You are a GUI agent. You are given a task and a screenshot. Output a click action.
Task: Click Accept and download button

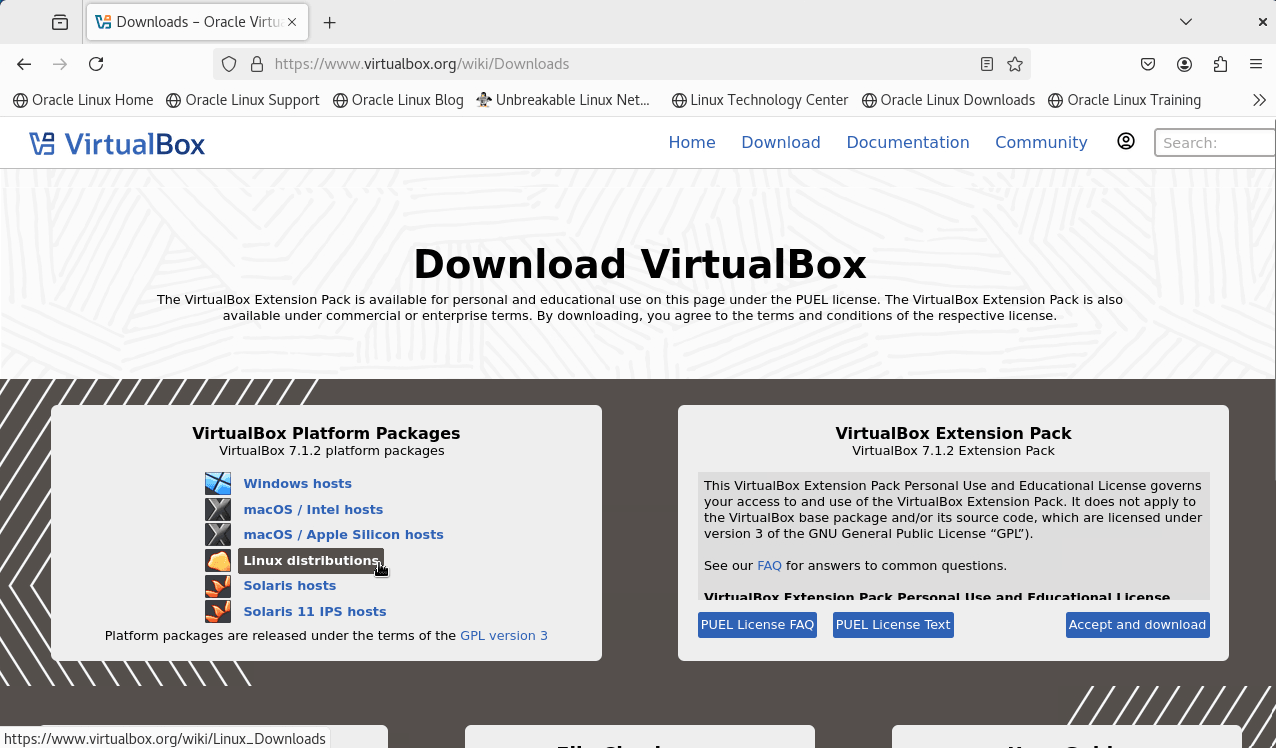click(x=1137, y=625)
